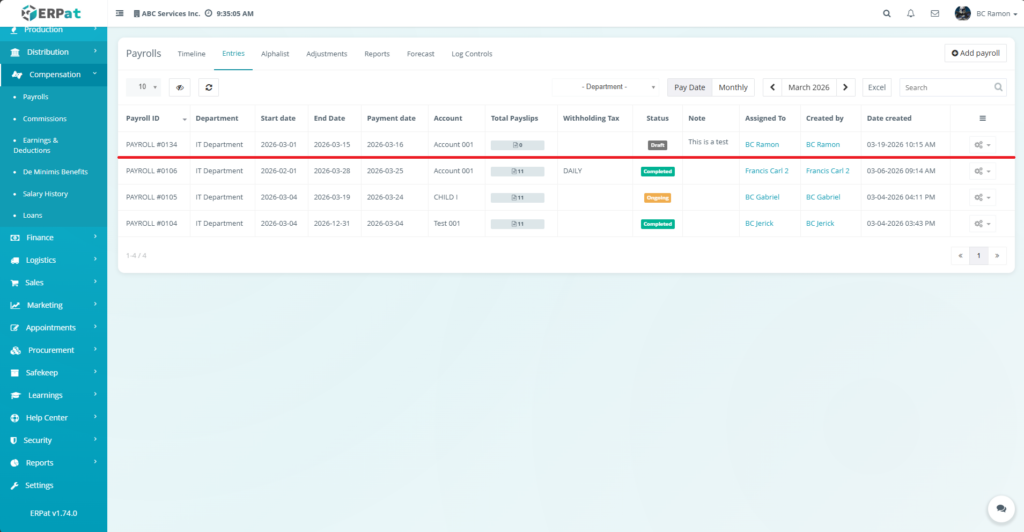Open the notifications bell
Image resolution: width=1024 pixels, height=532 pixels.
pyautogui.click(x=910, y=14)
